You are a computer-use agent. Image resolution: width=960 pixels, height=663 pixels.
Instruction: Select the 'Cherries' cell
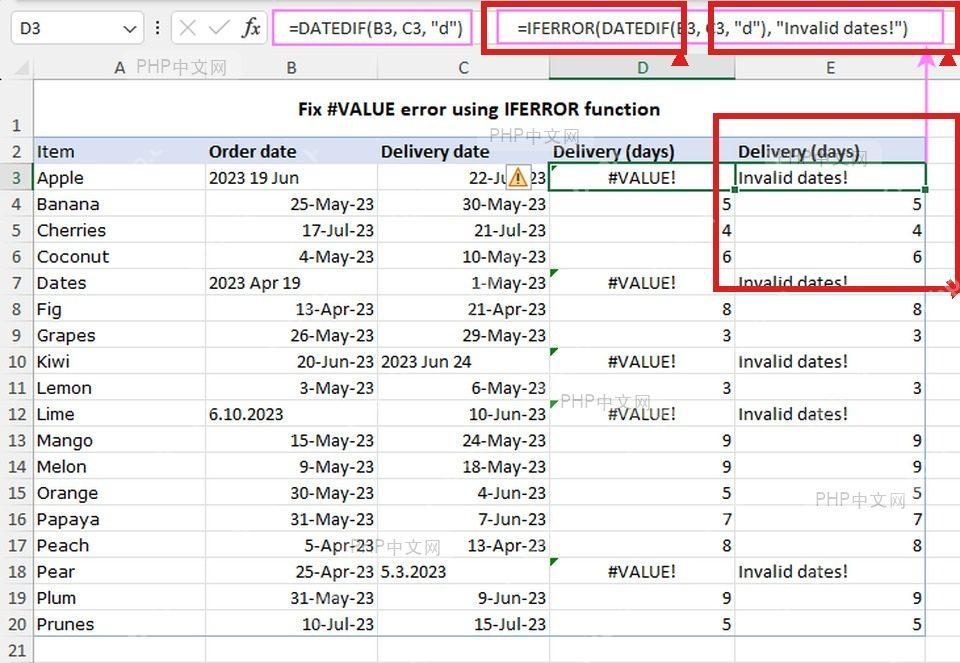pos(119,230)
